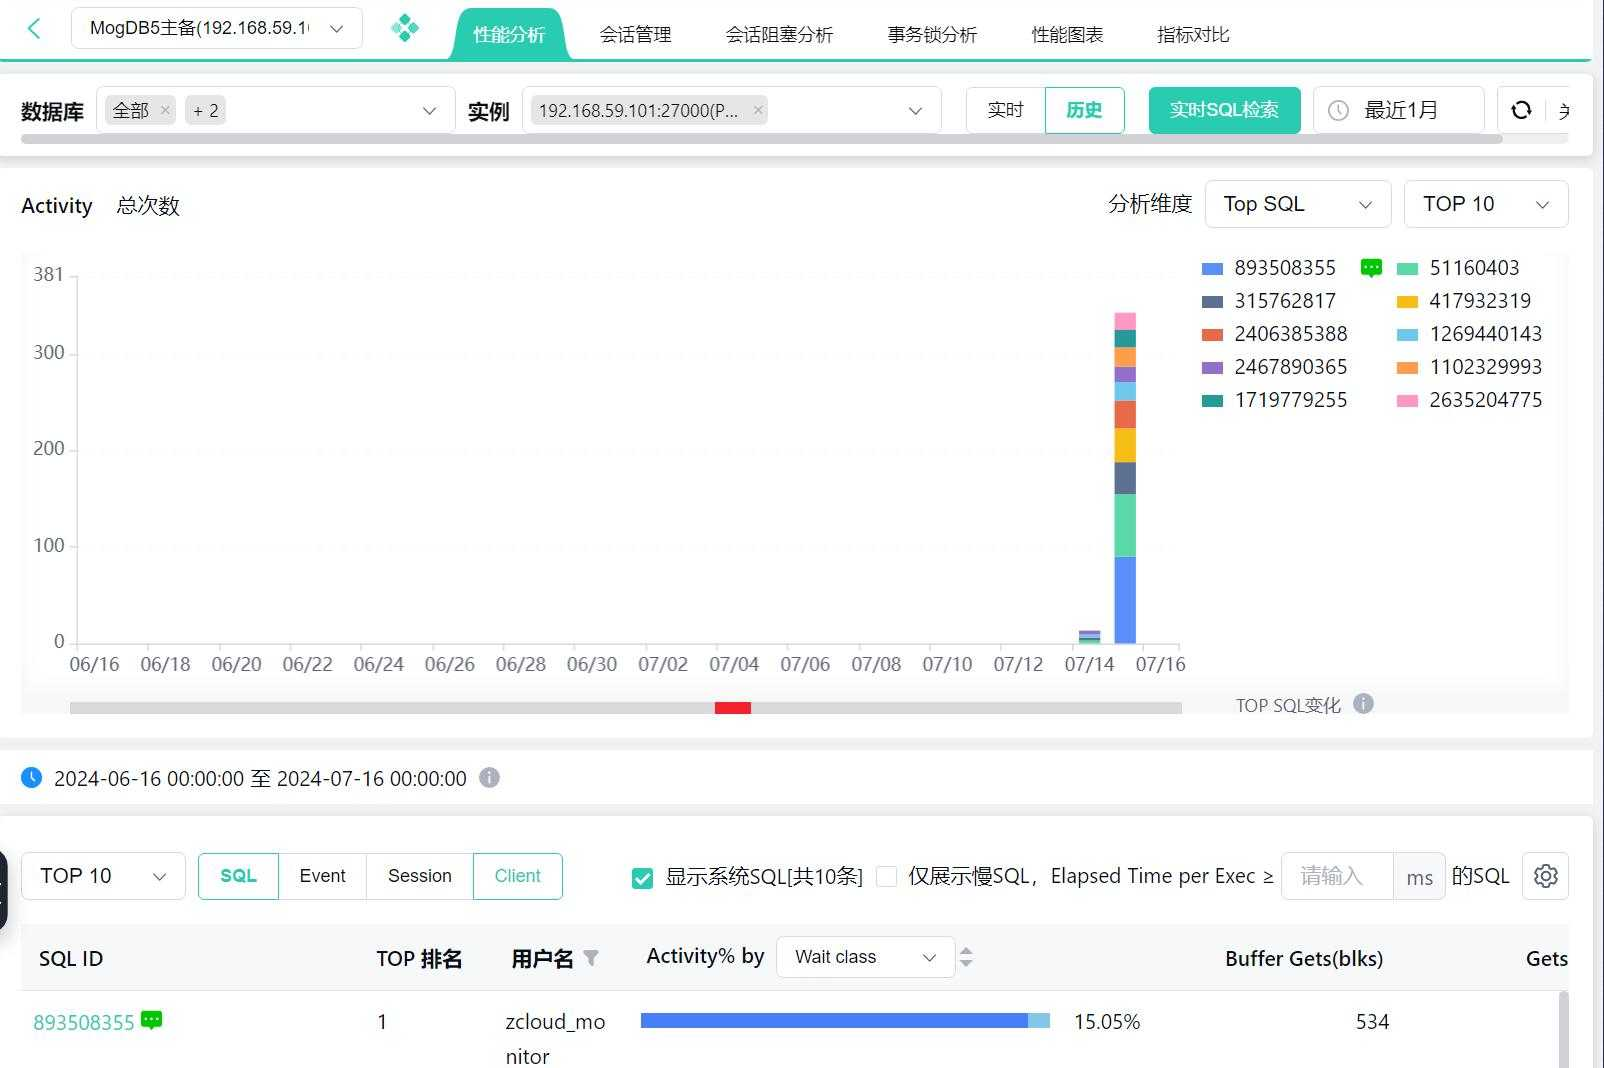Select the 历史 mode button
Screen dimensions: 1604x1068
[1084, 110]
